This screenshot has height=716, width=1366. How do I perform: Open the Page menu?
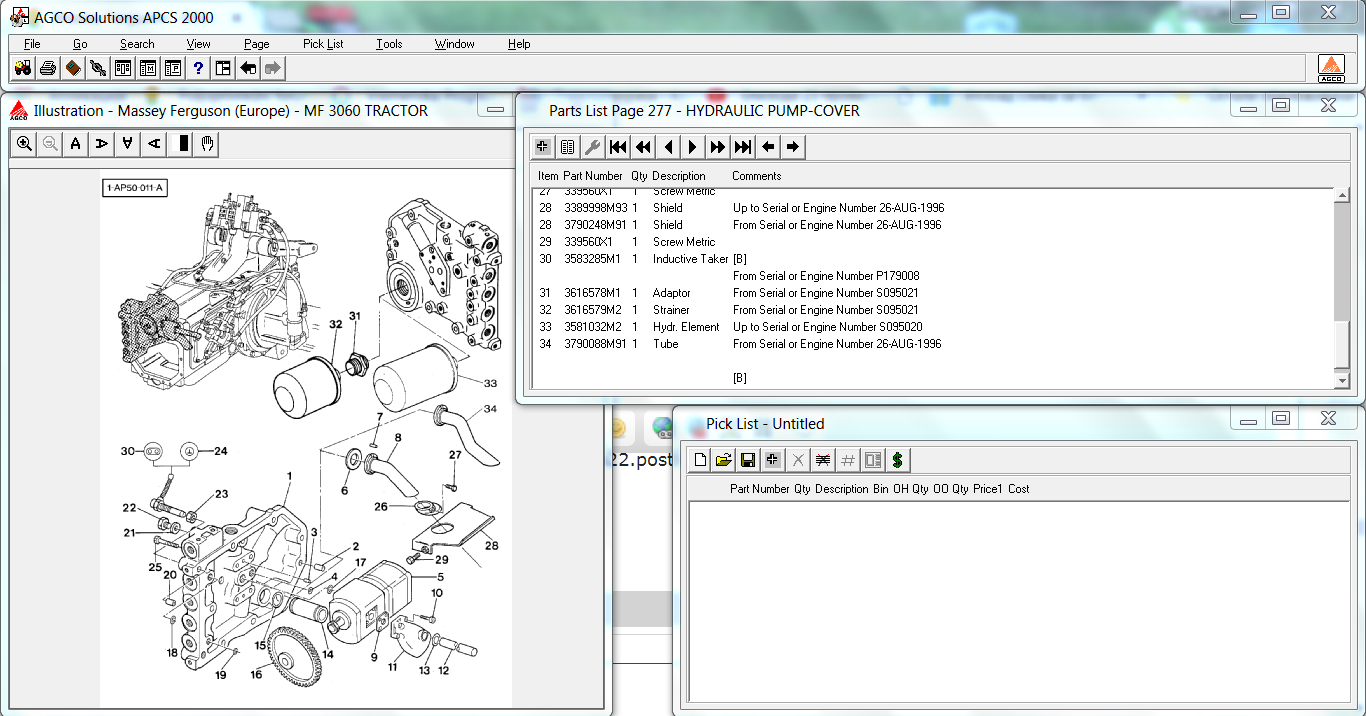[256, 44]
